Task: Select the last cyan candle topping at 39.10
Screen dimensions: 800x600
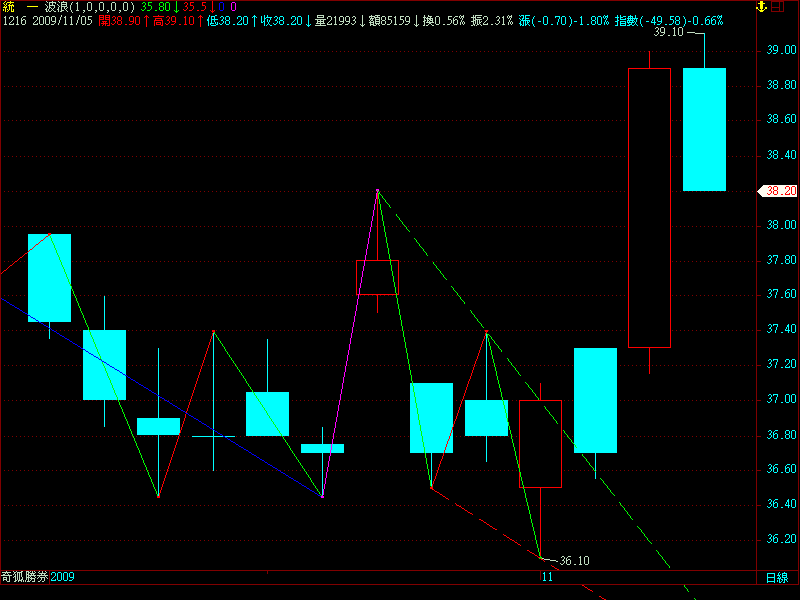Action: 705,130
